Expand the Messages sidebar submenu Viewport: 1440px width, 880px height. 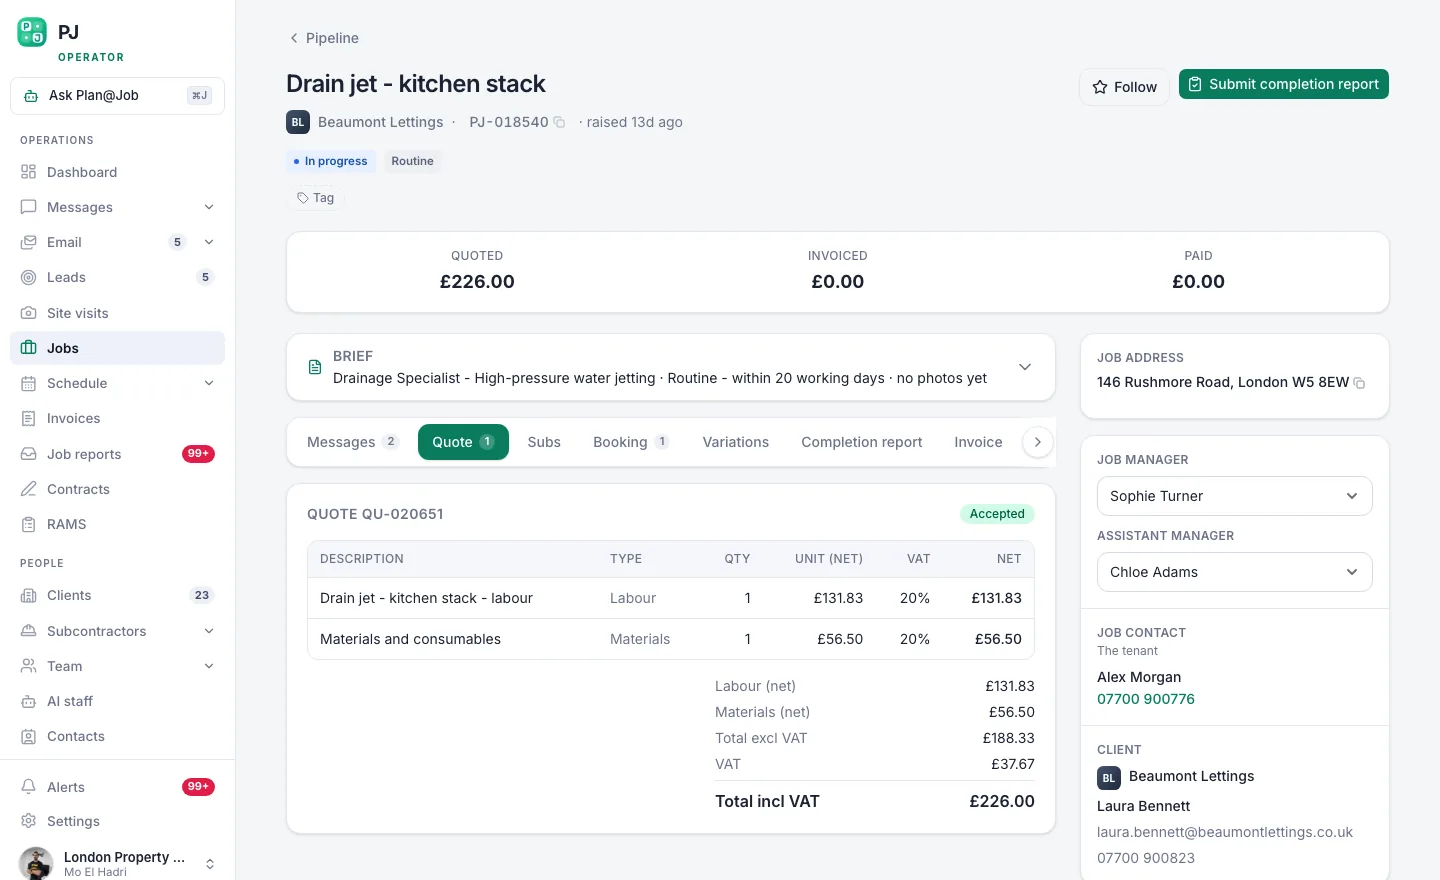point(209,207)
